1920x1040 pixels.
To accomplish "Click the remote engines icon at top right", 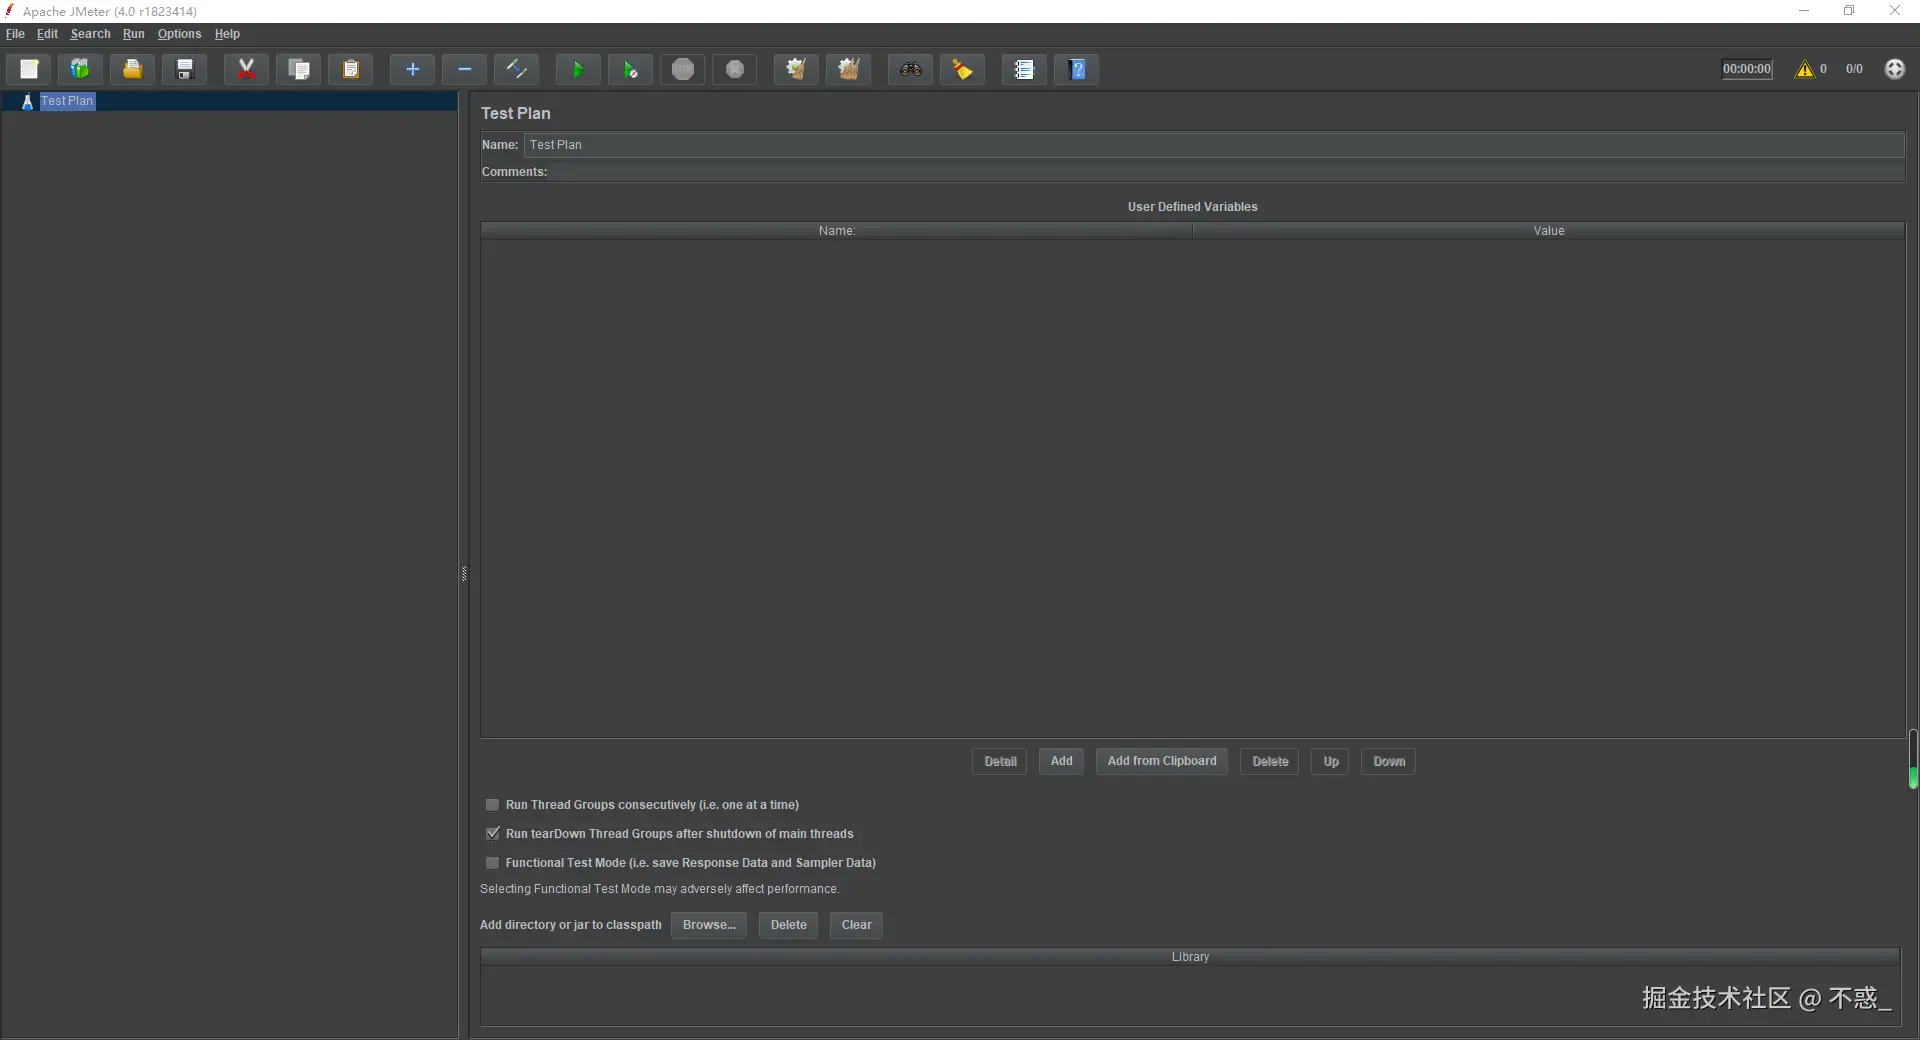I will coord(1895,69).
